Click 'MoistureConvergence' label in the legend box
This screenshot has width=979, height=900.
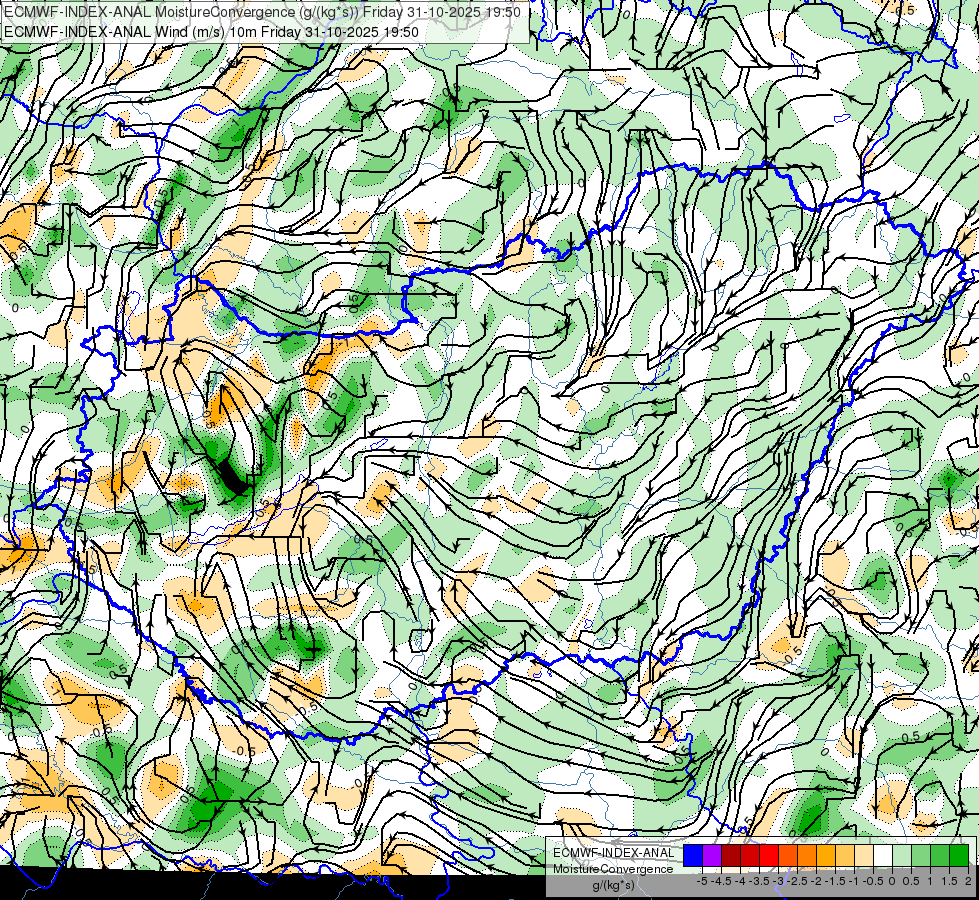coord(613,869)
